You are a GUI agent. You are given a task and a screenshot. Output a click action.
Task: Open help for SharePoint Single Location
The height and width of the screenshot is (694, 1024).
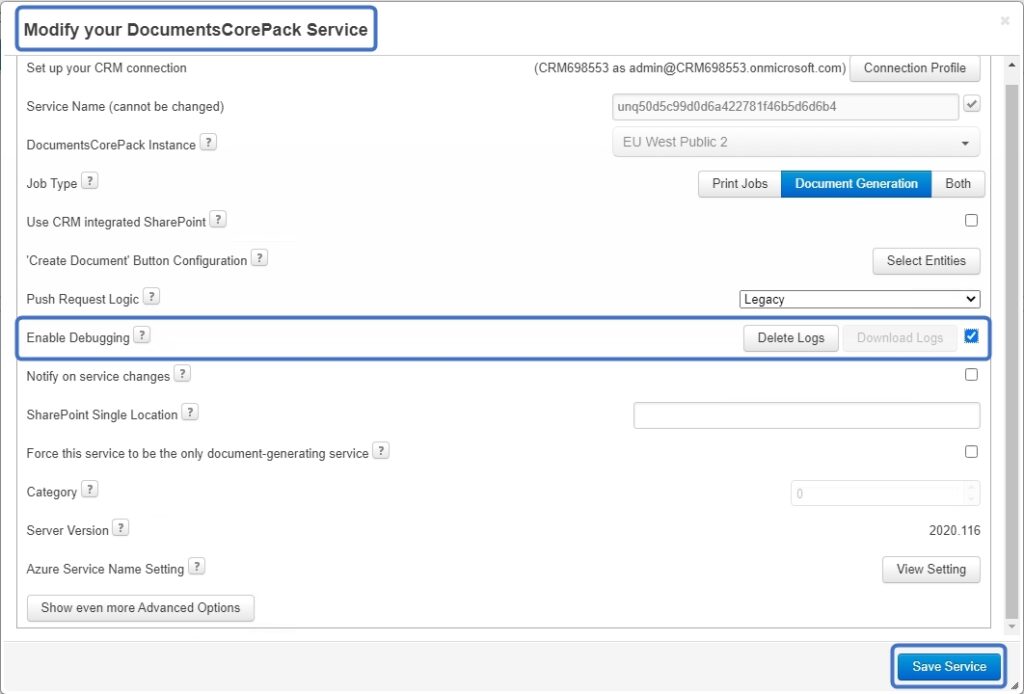click(190, 412)
